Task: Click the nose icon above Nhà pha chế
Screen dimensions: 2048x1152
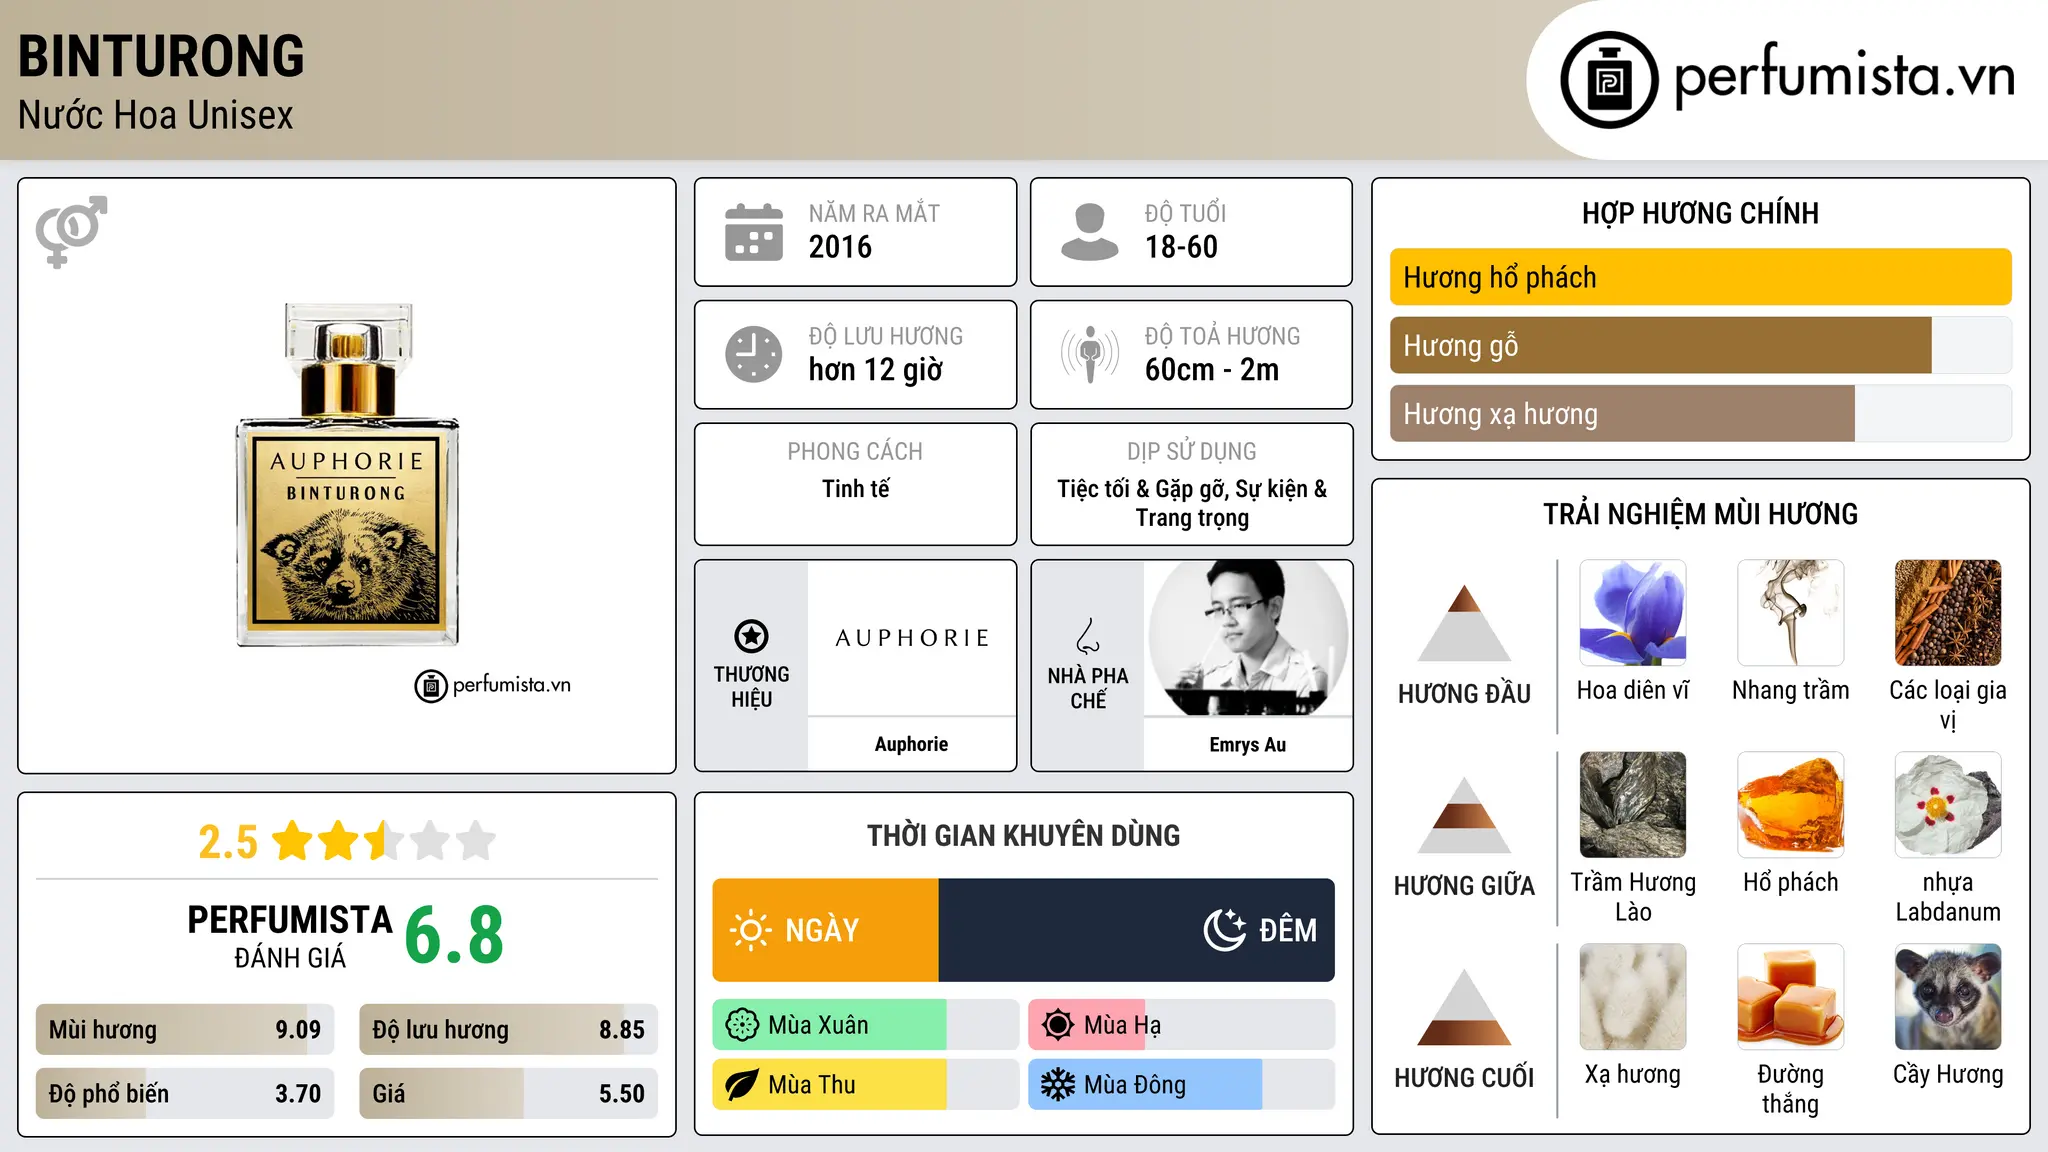Action: (x=1088, y=636)
